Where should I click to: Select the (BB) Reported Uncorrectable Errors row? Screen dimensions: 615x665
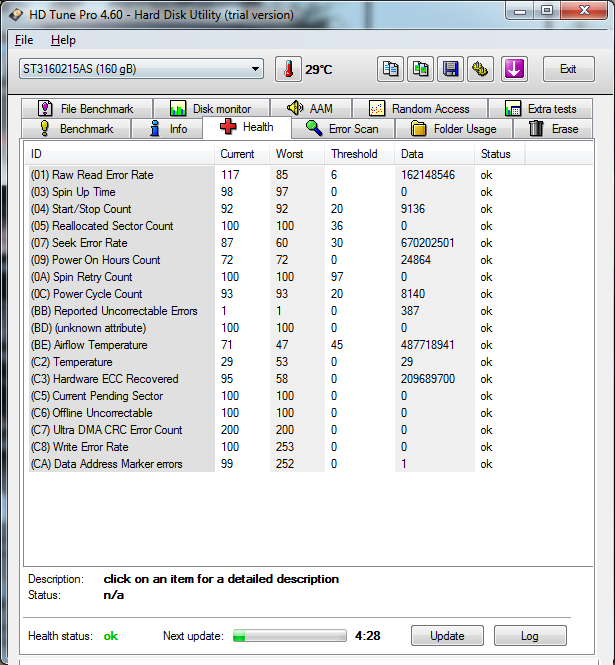point(276,311)
